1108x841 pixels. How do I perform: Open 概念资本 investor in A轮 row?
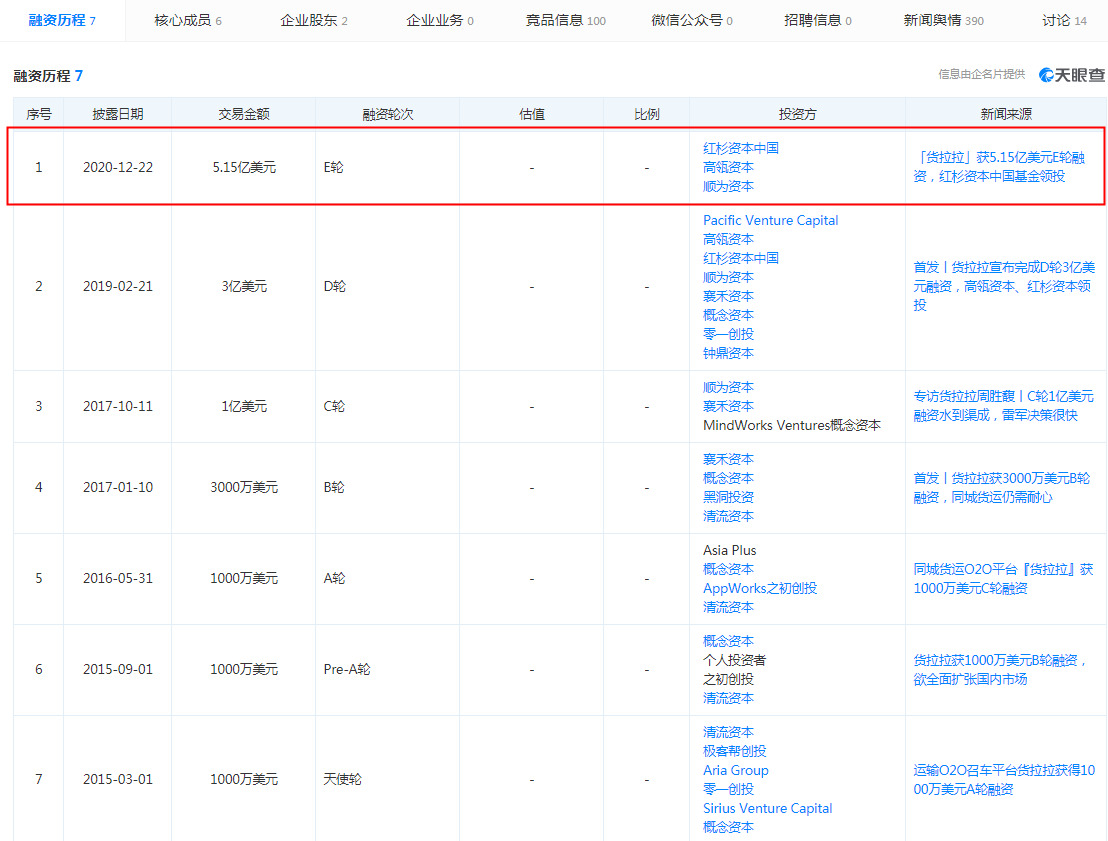[x=728, y=570]
